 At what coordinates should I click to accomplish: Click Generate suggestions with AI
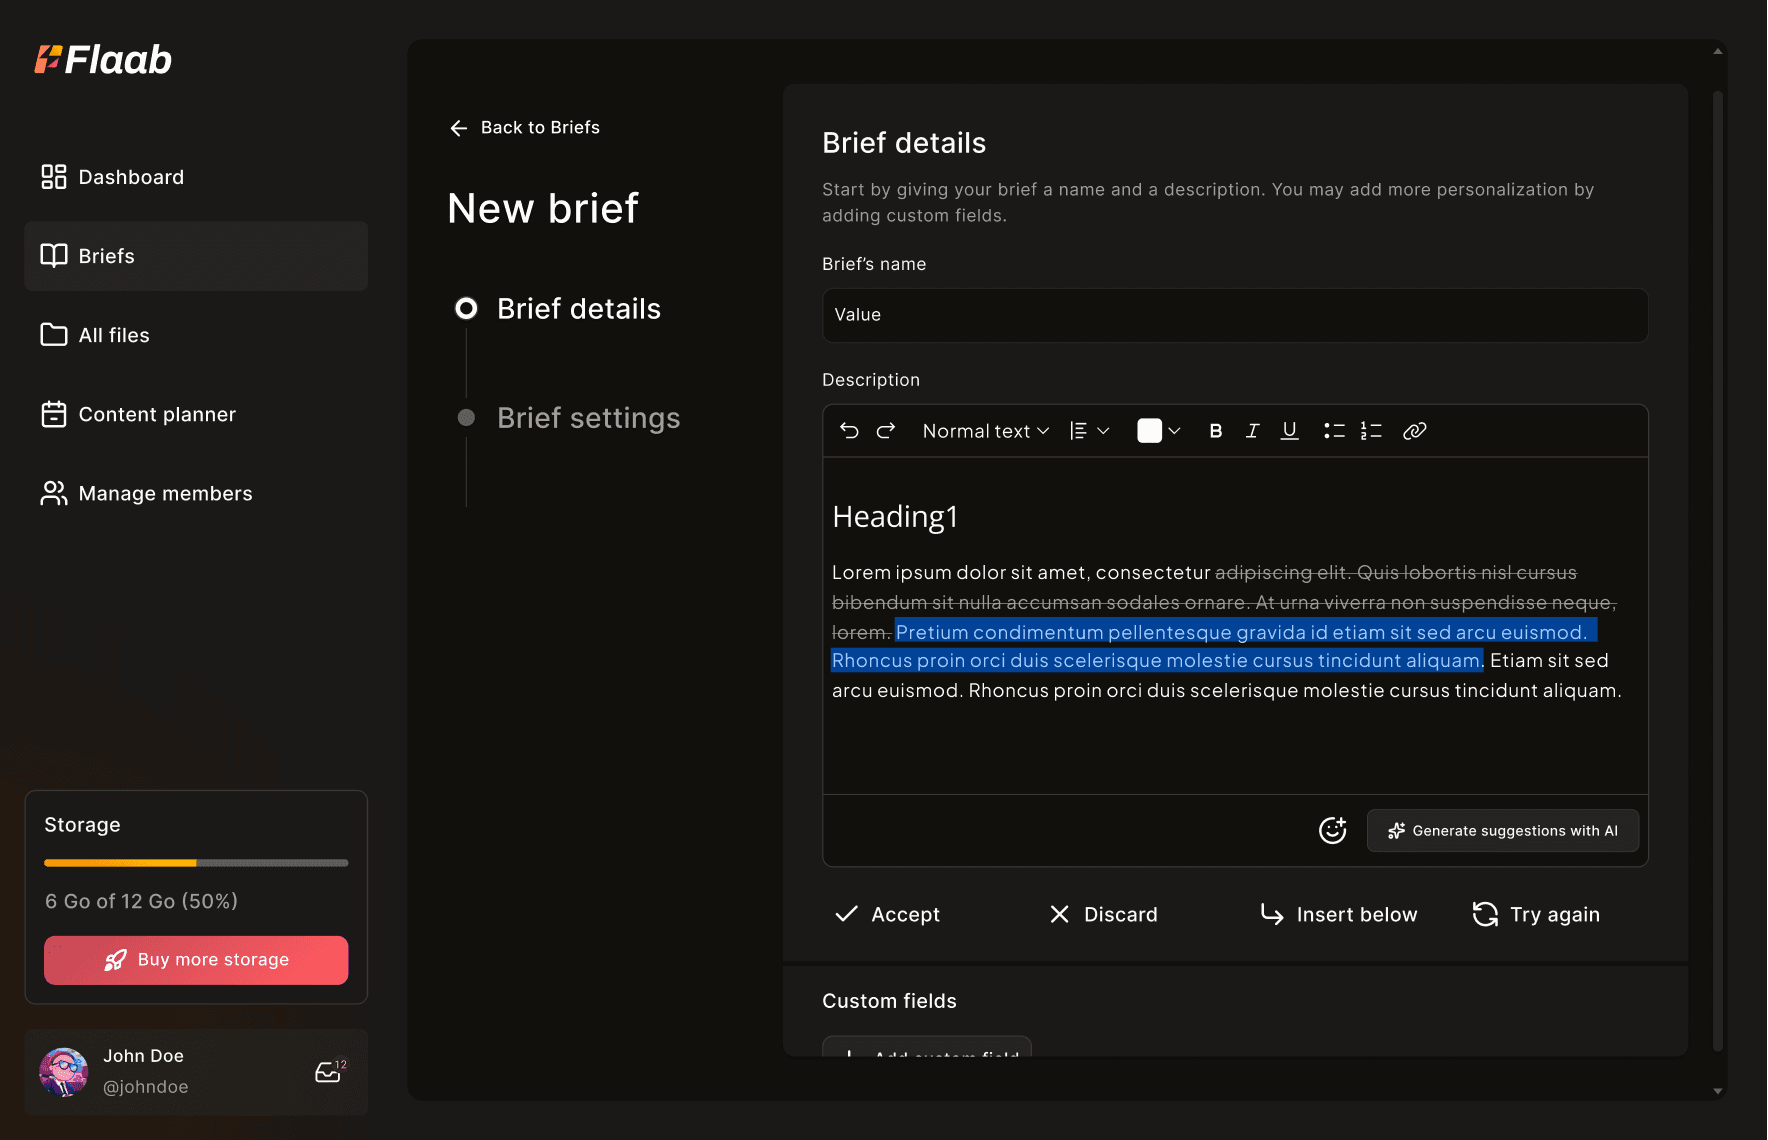tap(1503, 831)
